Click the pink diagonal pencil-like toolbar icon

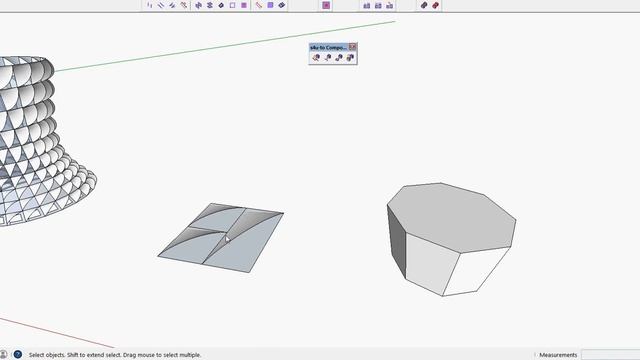pyautogui.click(x=259, y=5)
